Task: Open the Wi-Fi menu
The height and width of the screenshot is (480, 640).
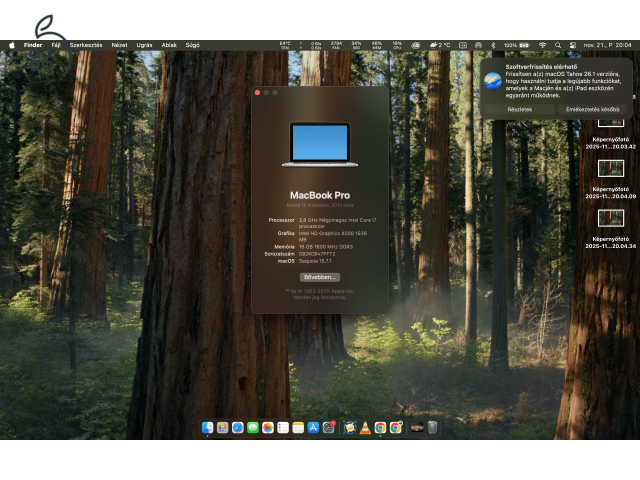Action: tap(542, 45)
